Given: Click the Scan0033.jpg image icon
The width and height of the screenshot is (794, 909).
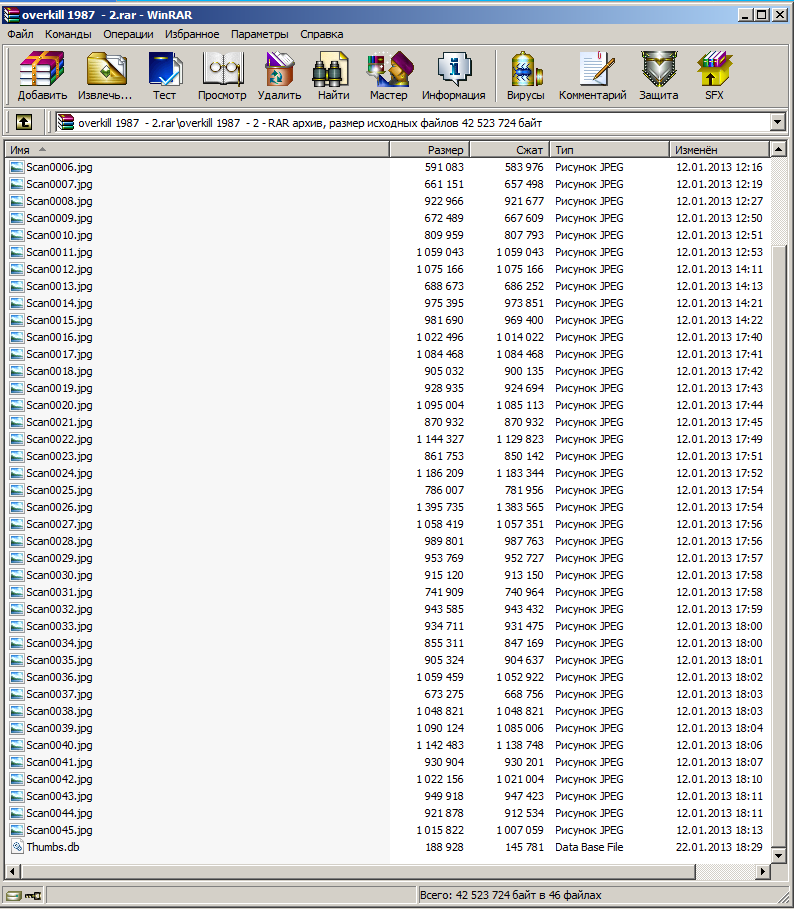Looking at the screenshot, I should click(17, 626).
